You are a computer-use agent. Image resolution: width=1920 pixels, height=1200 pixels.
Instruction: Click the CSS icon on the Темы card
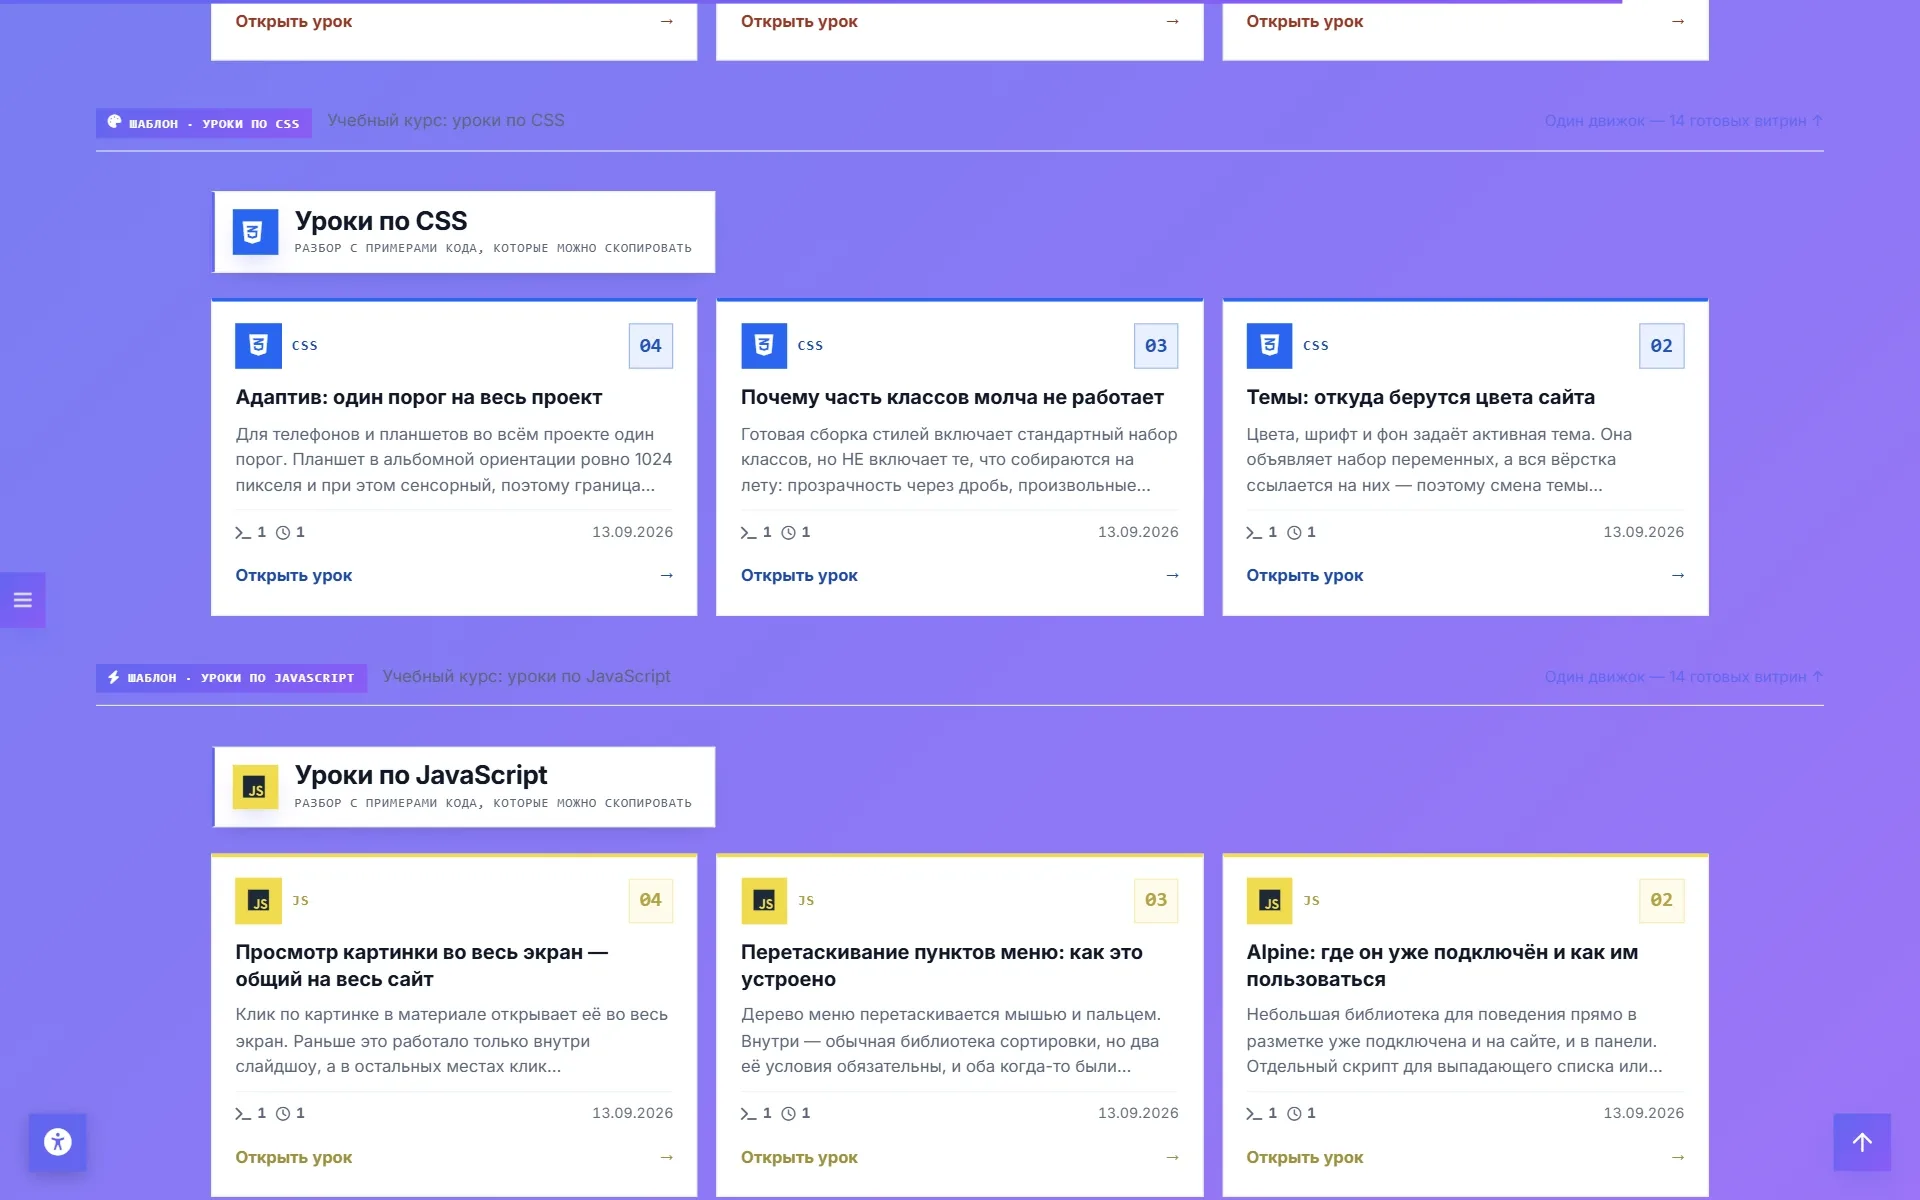click(x=1269, y=345)
